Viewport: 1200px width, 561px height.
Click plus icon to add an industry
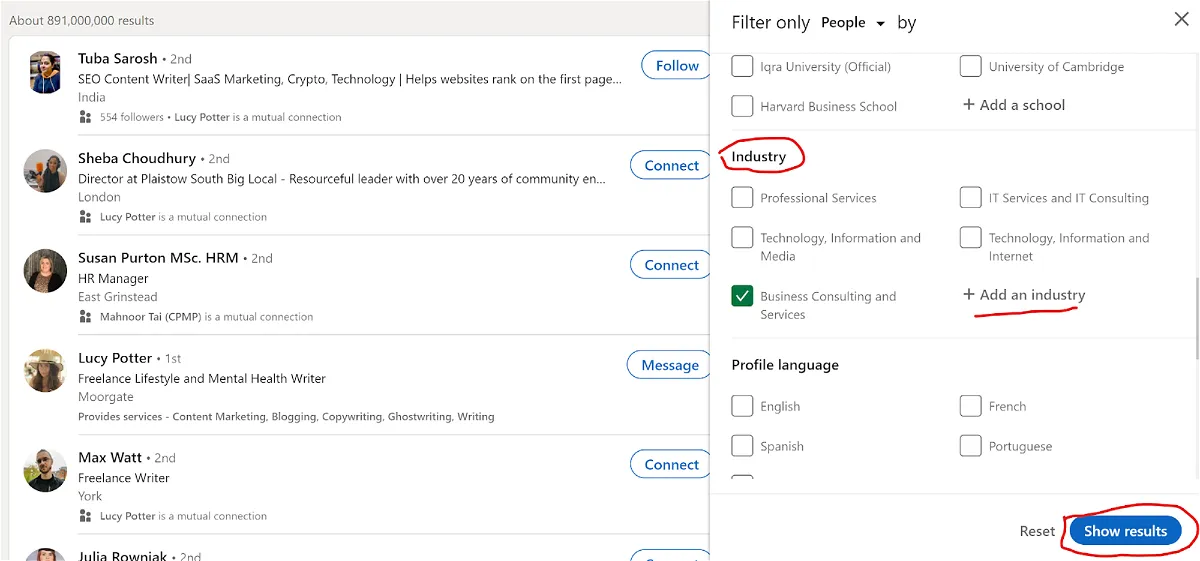pyautogui.click(x=968, y=295)
